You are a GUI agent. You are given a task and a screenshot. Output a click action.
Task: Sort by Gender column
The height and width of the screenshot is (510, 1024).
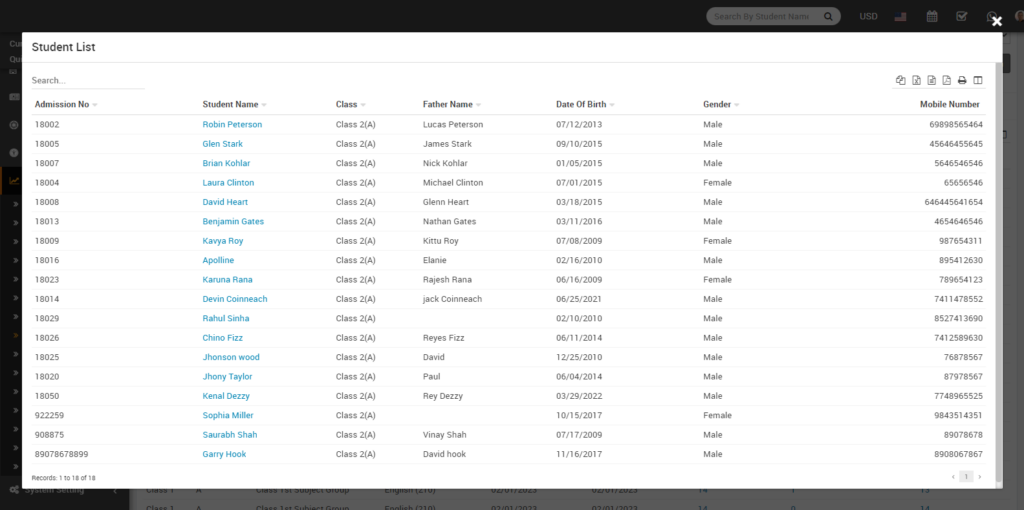721,104
